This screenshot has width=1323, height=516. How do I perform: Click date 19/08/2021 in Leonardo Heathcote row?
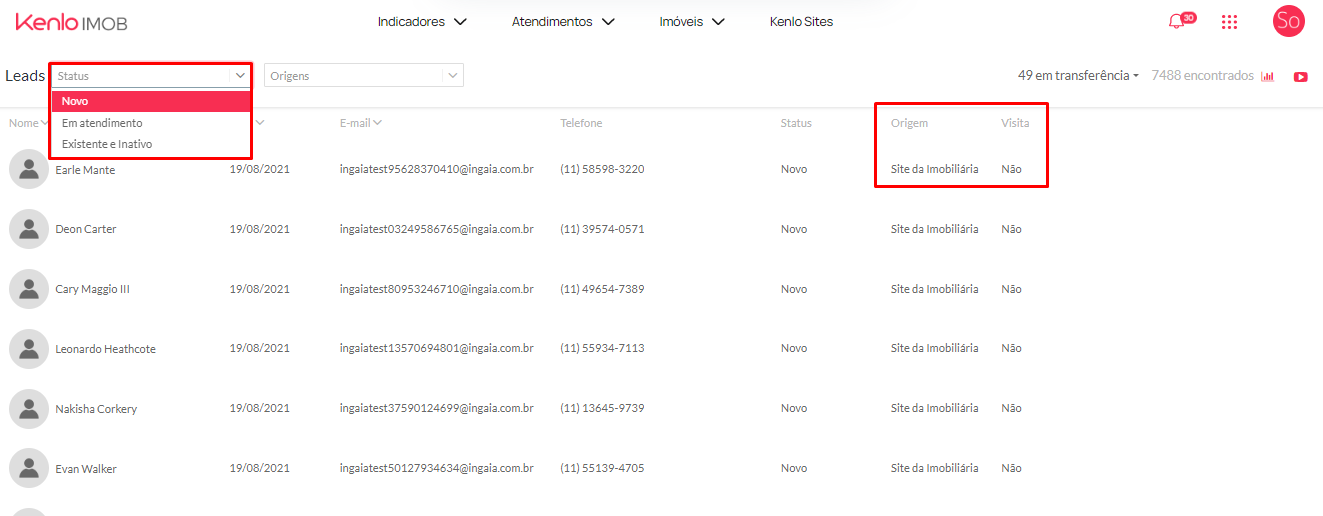click(x=260, y=348)
